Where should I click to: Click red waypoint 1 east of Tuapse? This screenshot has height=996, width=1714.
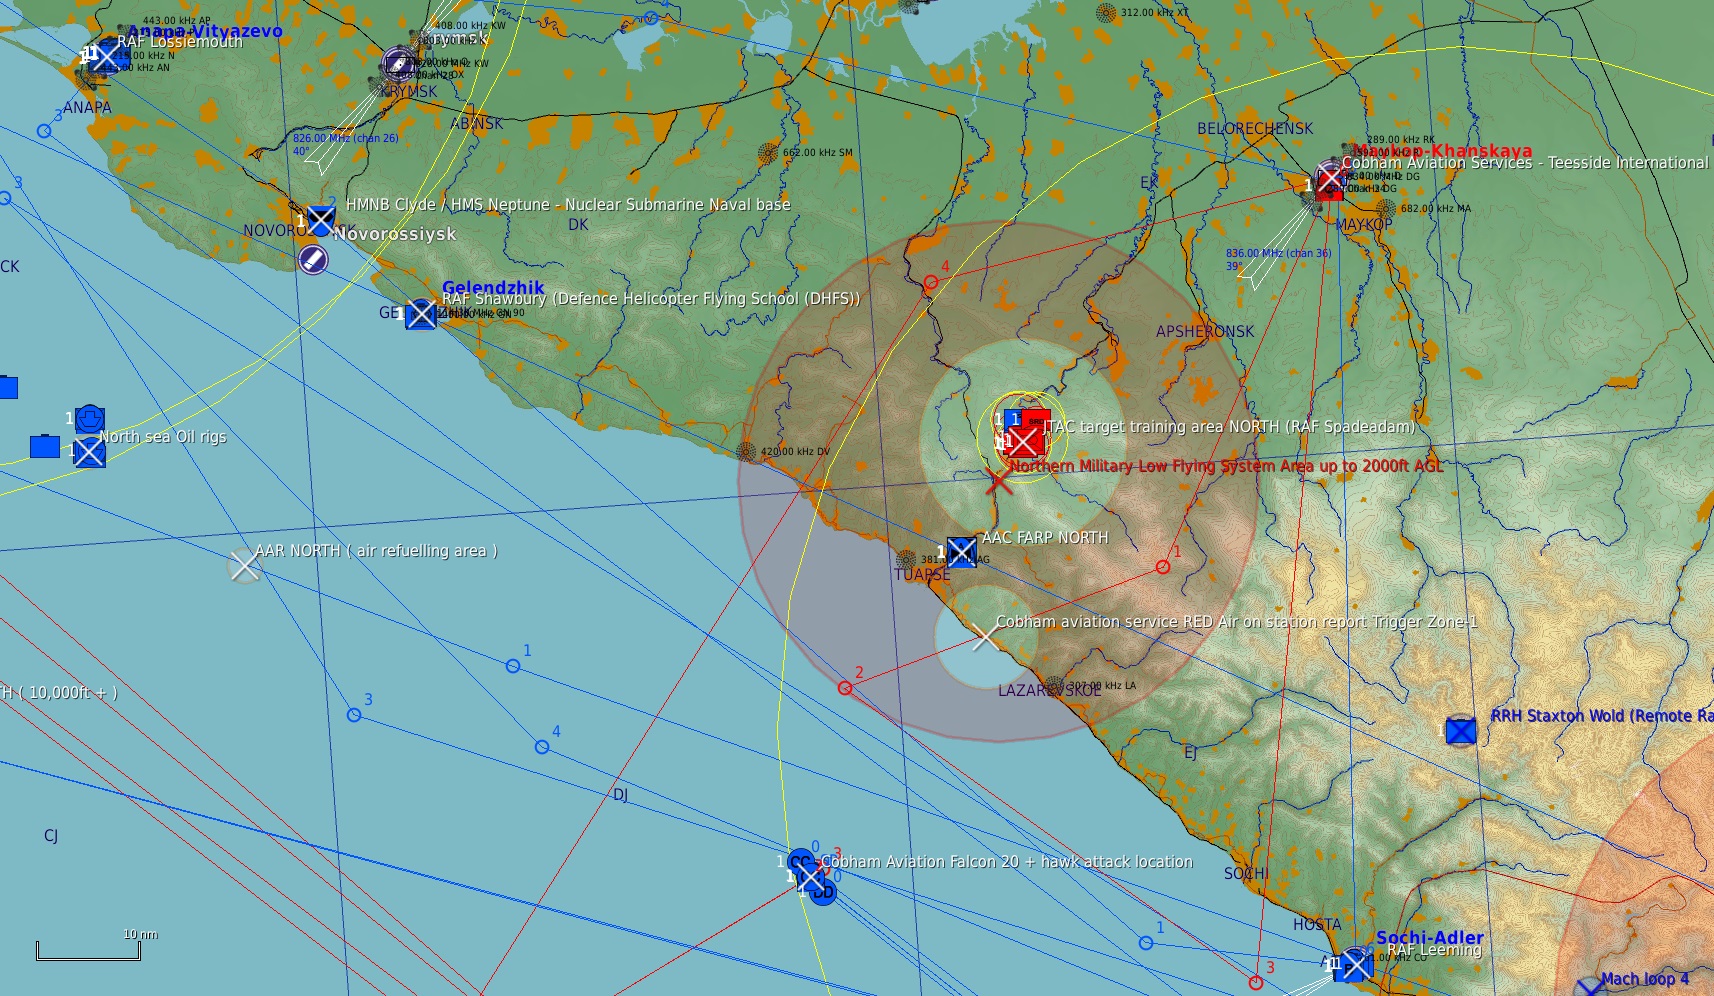pos(1163,567)
